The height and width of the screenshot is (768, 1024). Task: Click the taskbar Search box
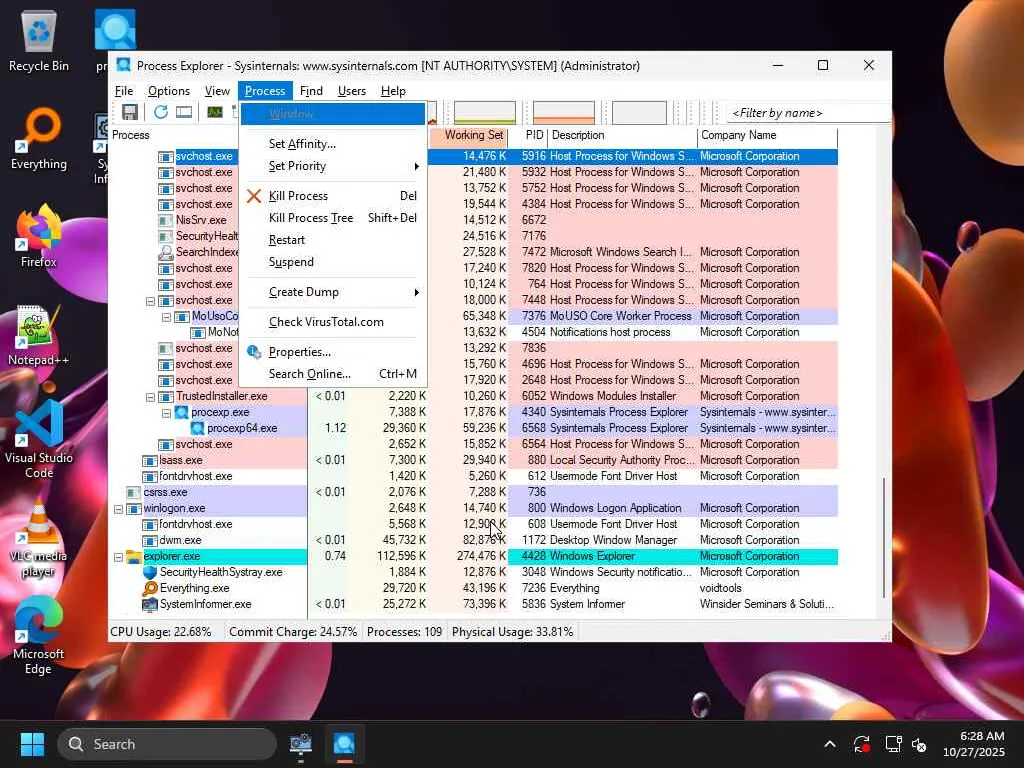(167, 744)
